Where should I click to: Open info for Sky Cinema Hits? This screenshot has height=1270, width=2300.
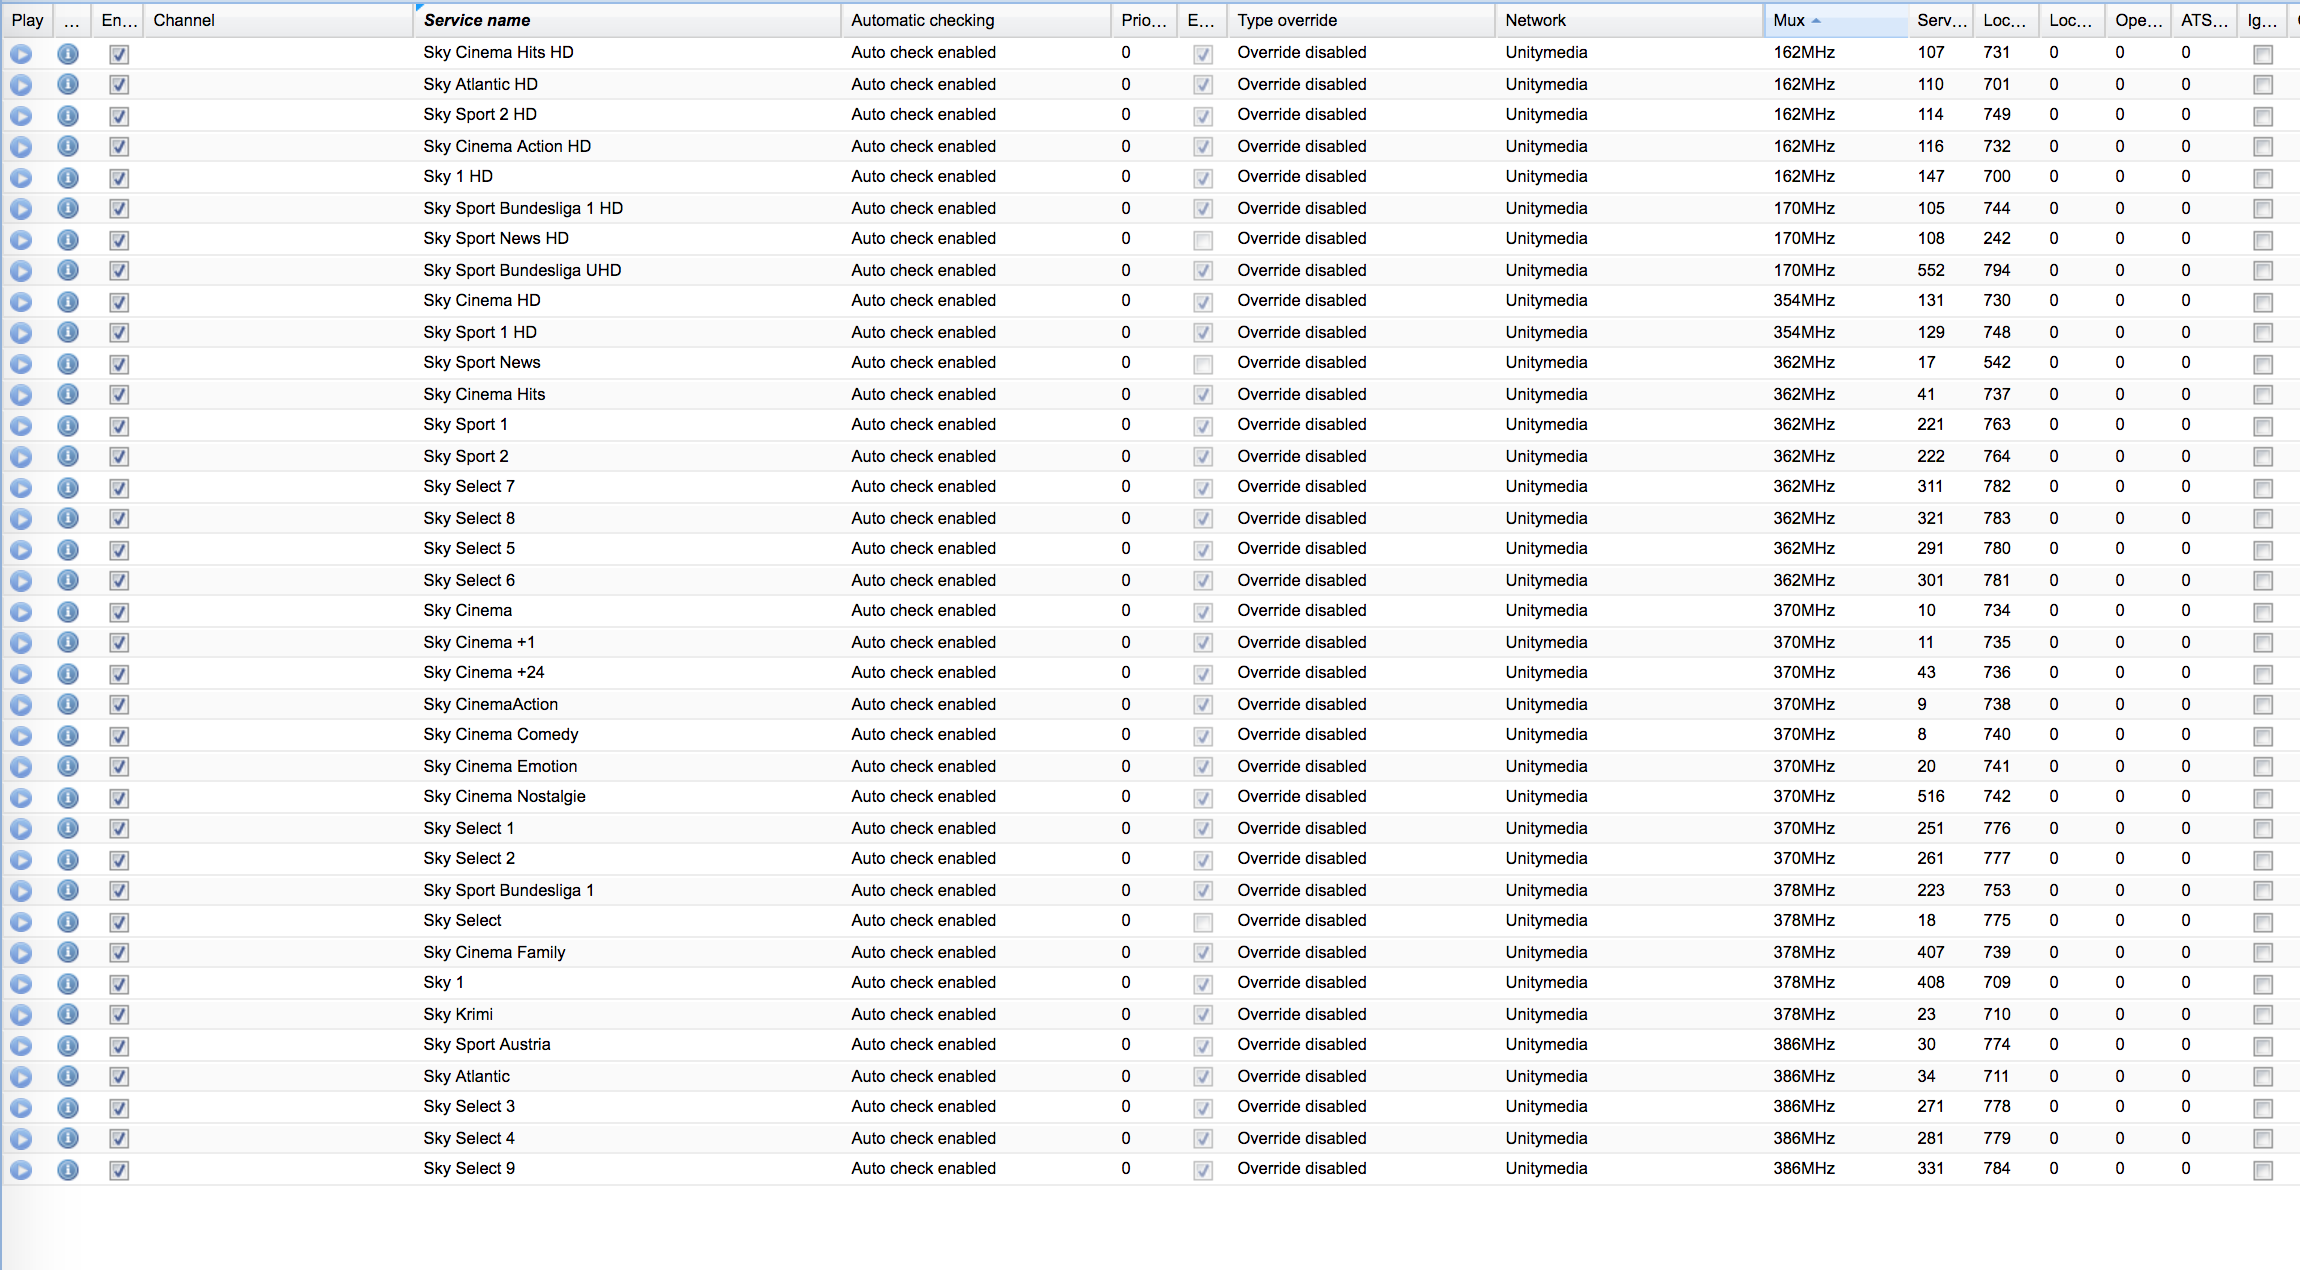[x=68, y=395]
